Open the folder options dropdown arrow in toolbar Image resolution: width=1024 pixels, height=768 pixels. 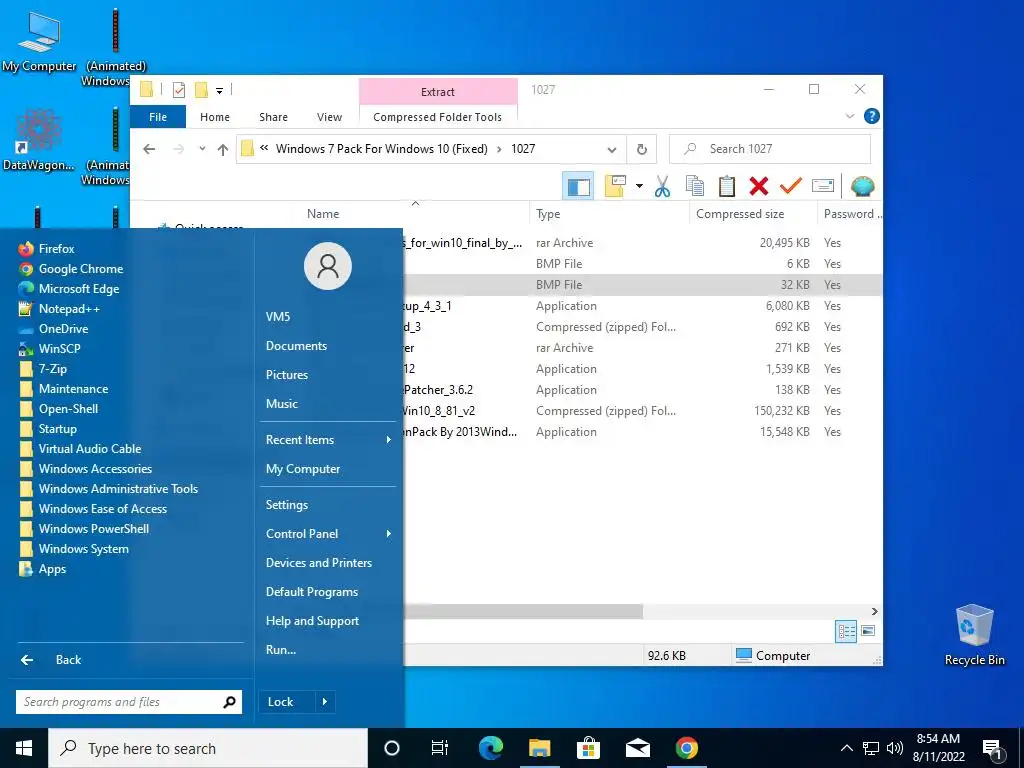point(639,186)
